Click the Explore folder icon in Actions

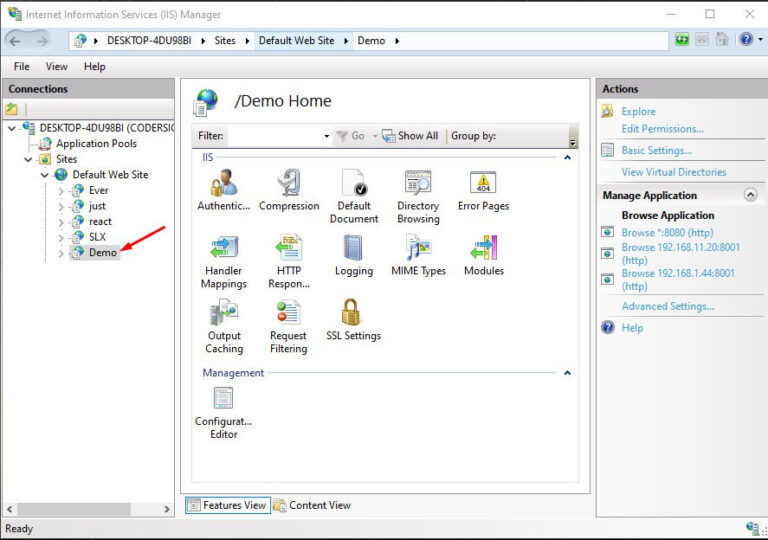pyautogui.click(x=607, y=111)
